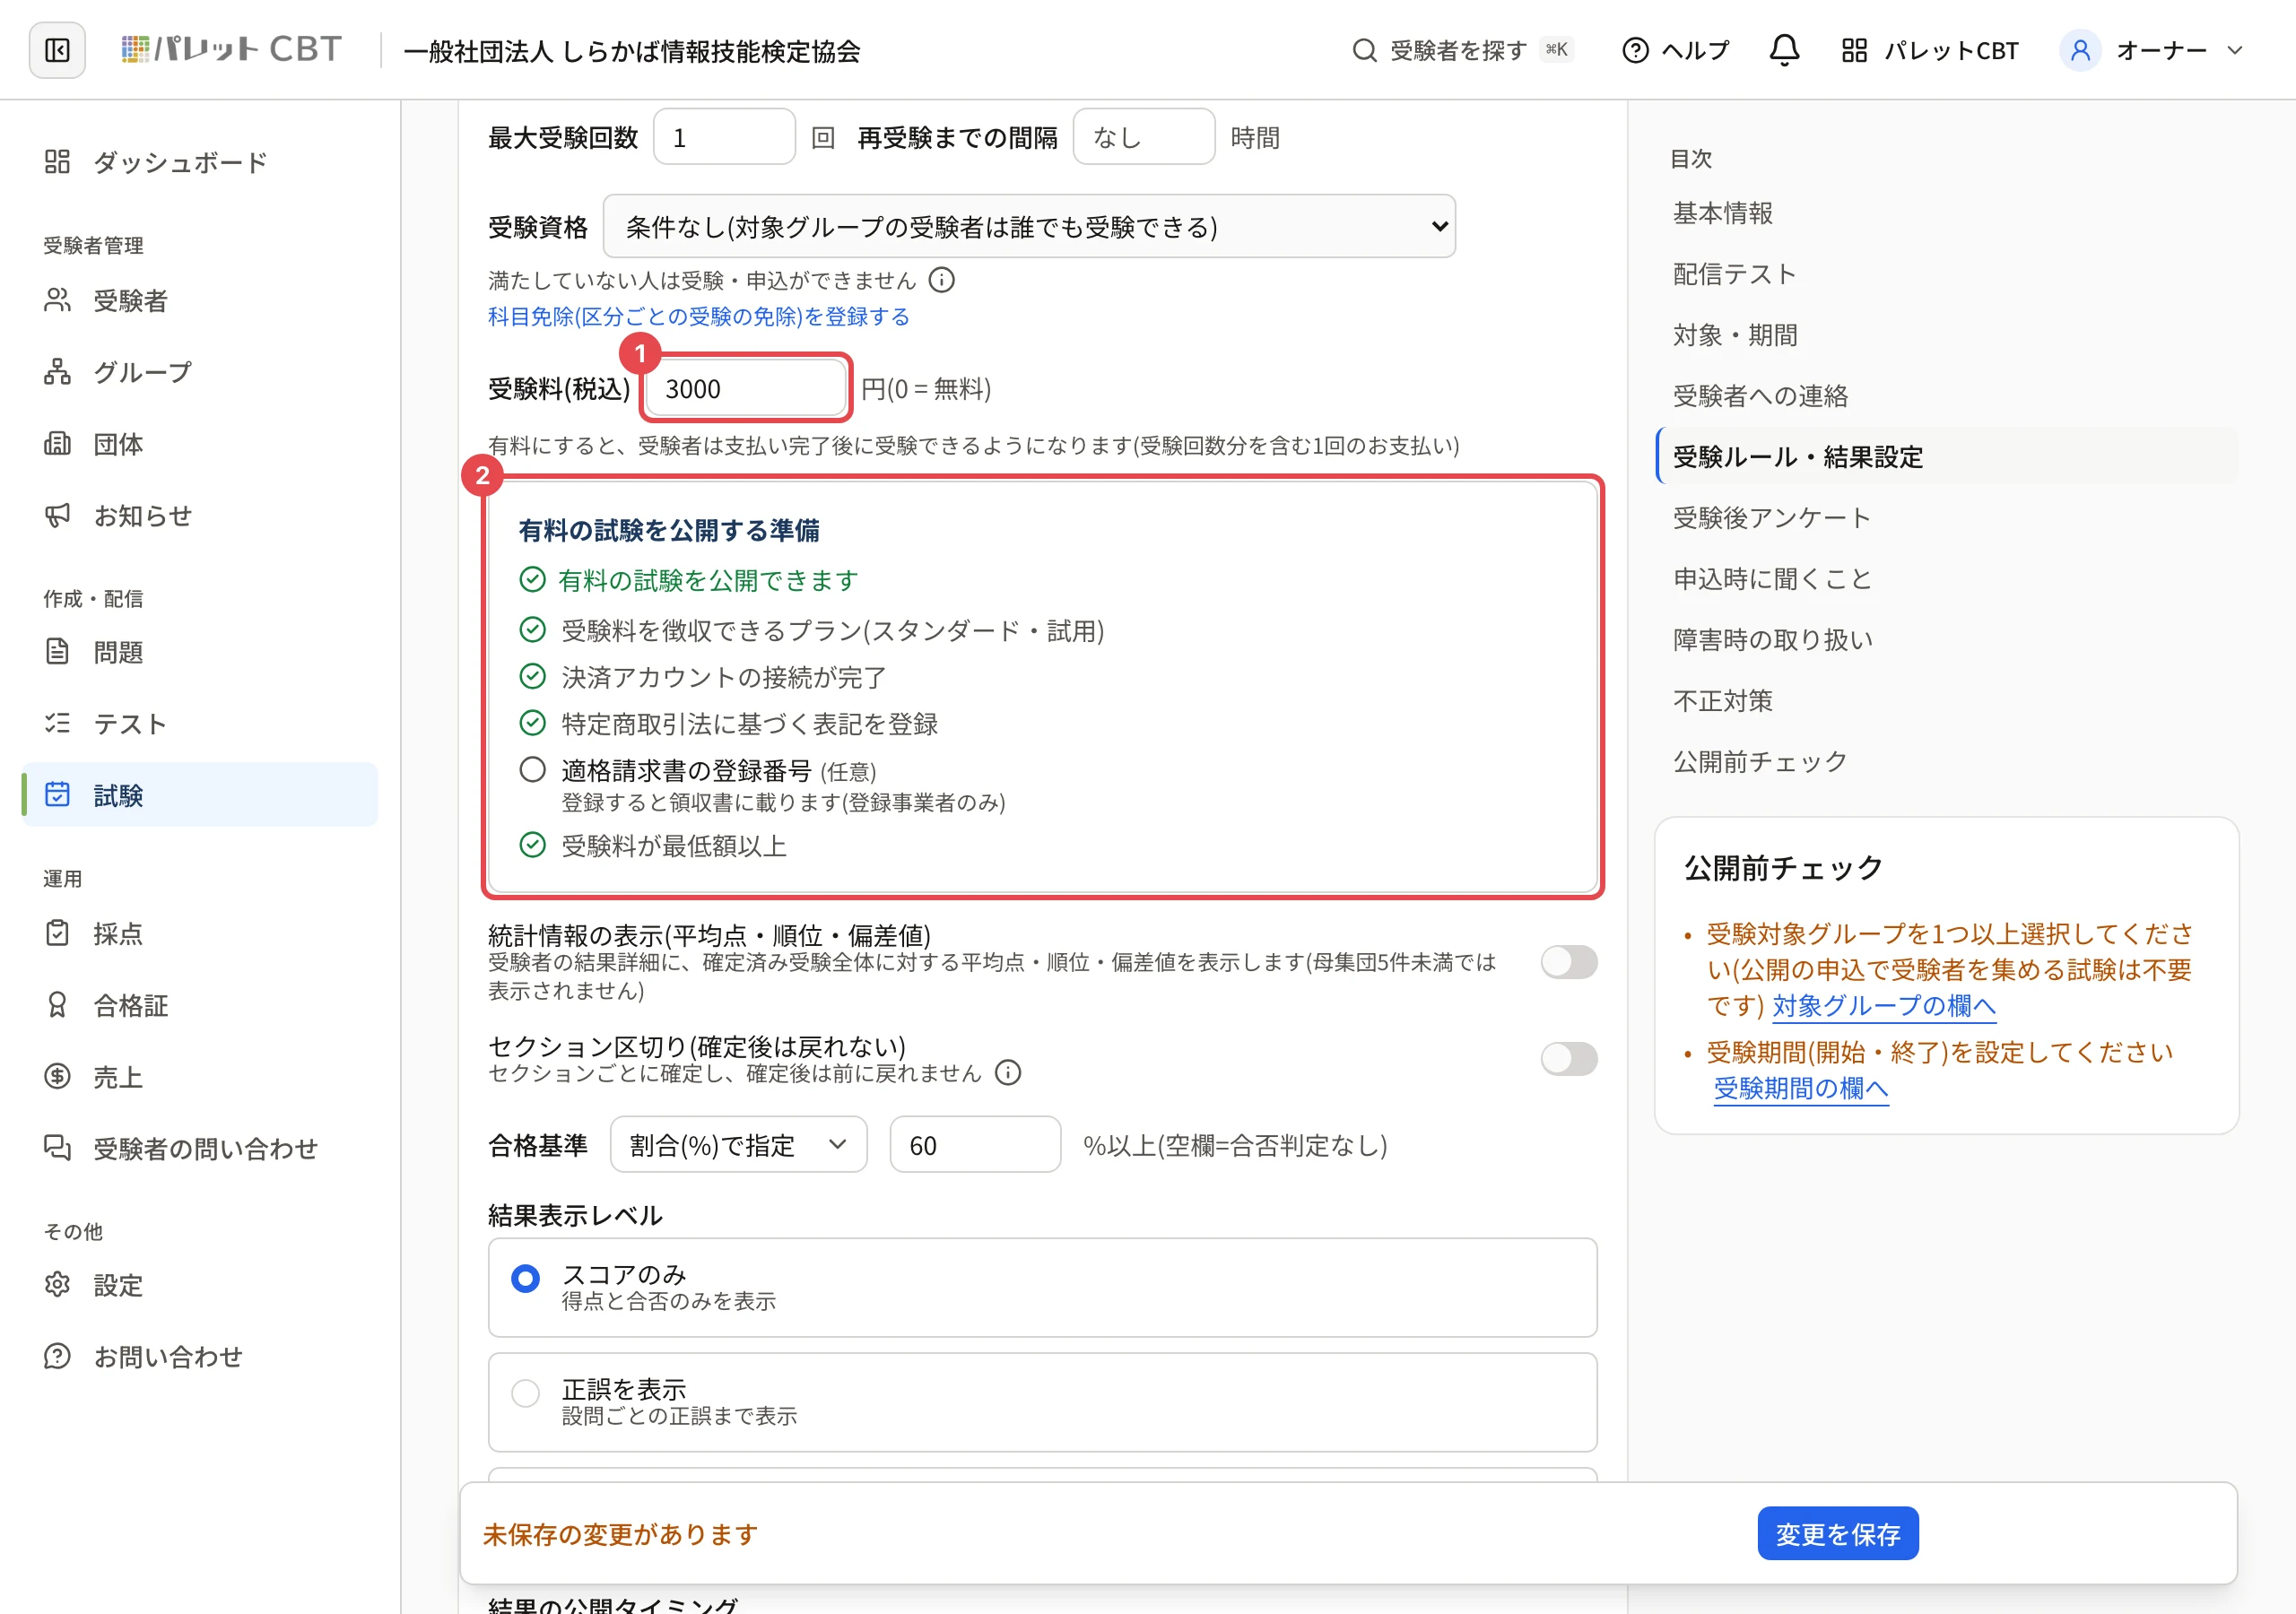Click the 受験料(税込) input field
This screenshot has width=2296, height=1614.
(x=746, y=388)
